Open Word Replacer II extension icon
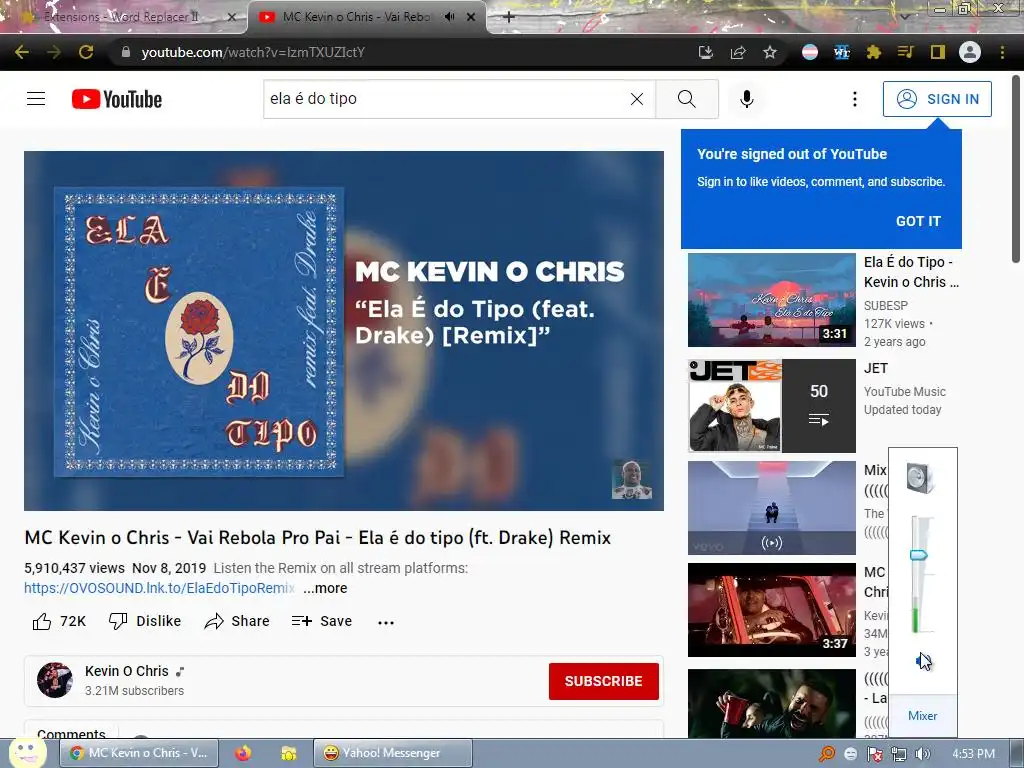Image resolution: width=1024 pixels, height=768 pixels. click(842, 52)
